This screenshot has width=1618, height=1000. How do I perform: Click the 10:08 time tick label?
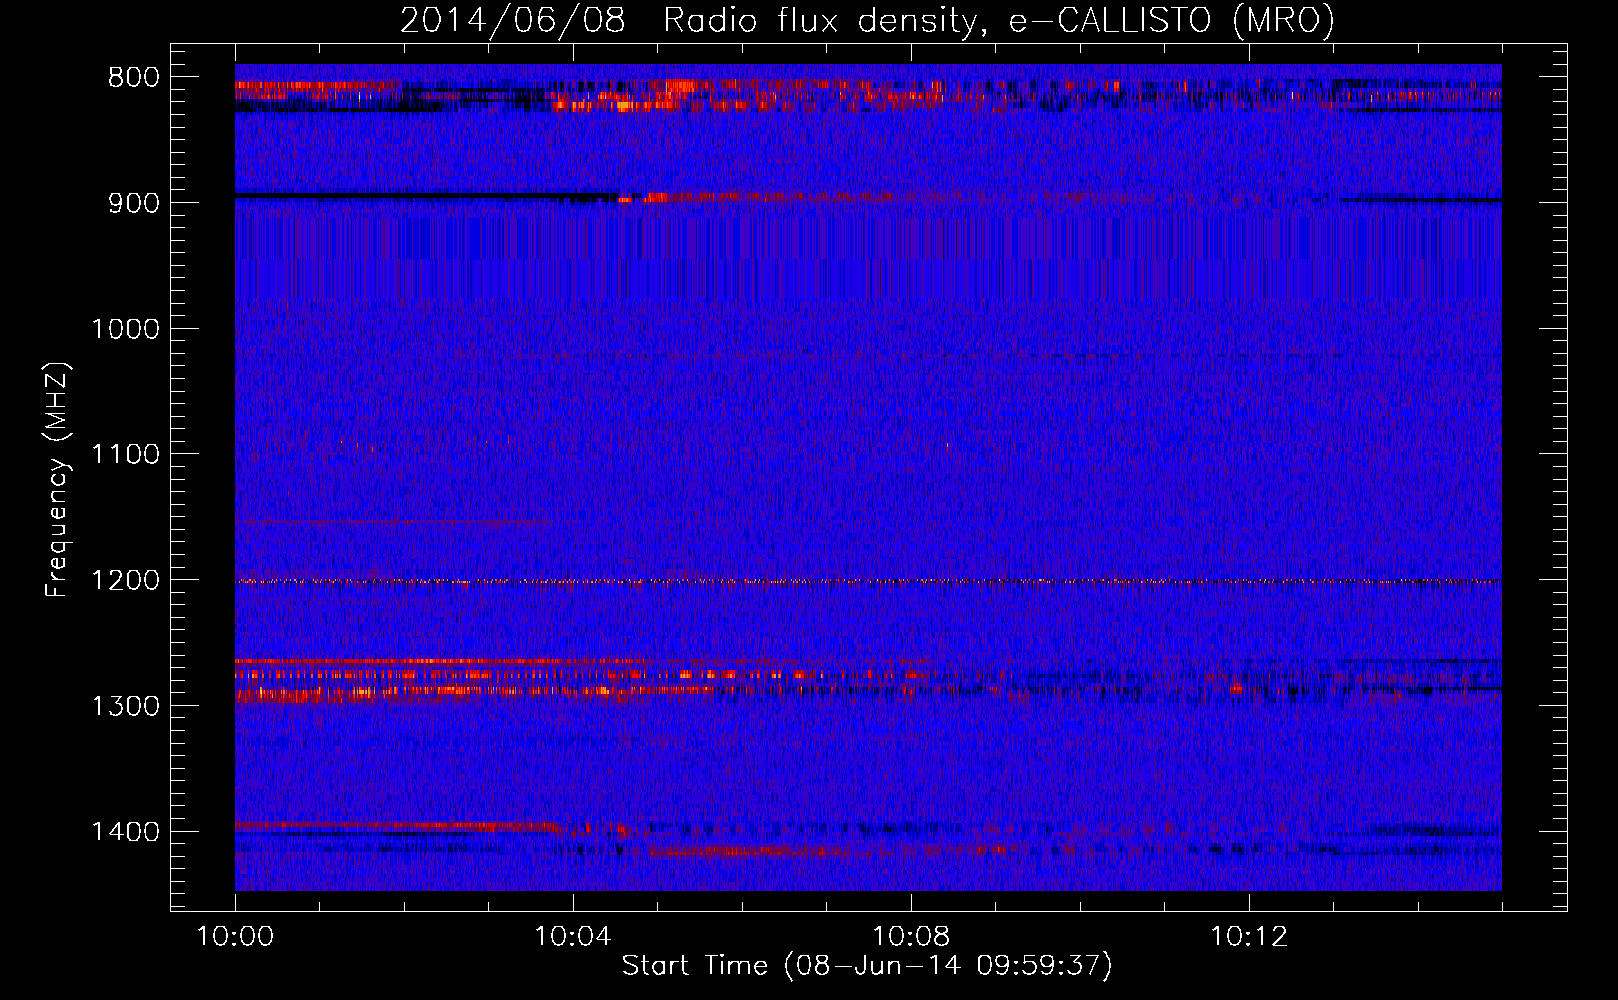(x=910, y=937)
